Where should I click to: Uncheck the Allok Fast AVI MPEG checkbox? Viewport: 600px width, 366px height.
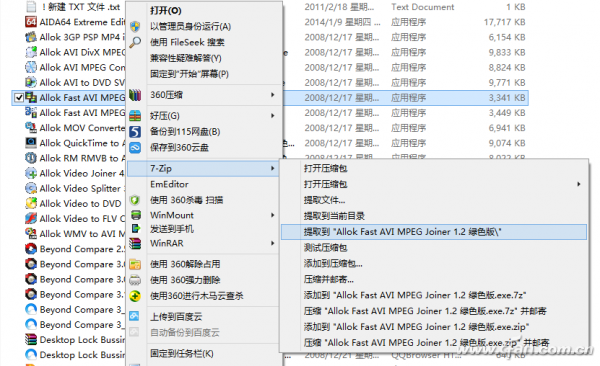pyautogui.click(x=19, y=98)
